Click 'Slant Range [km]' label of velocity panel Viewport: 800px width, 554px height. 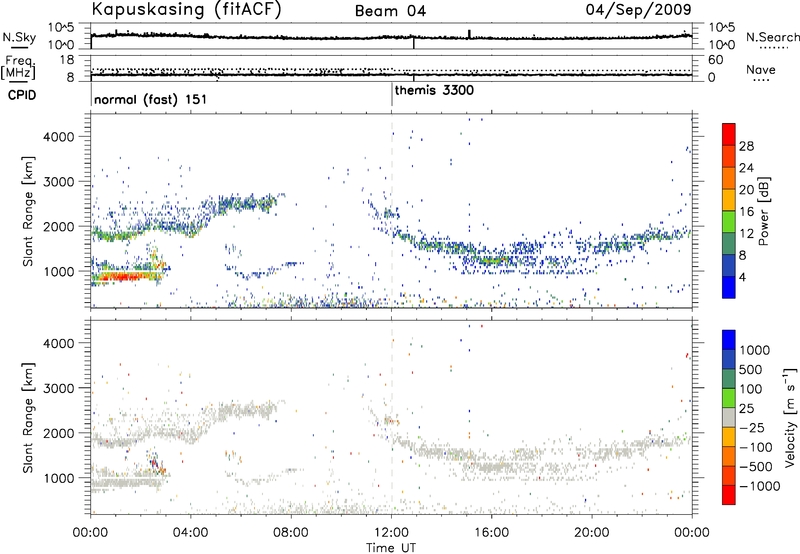[x=28, y=417]
